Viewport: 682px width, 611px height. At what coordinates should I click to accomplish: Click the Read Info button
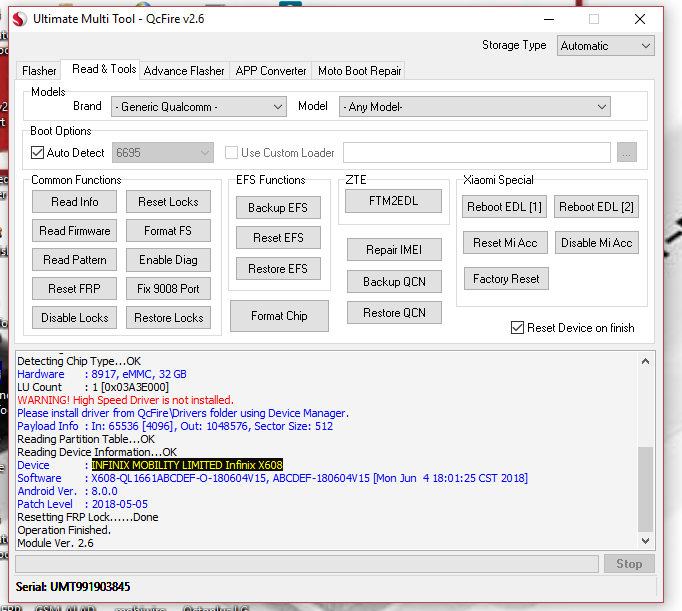74,202
